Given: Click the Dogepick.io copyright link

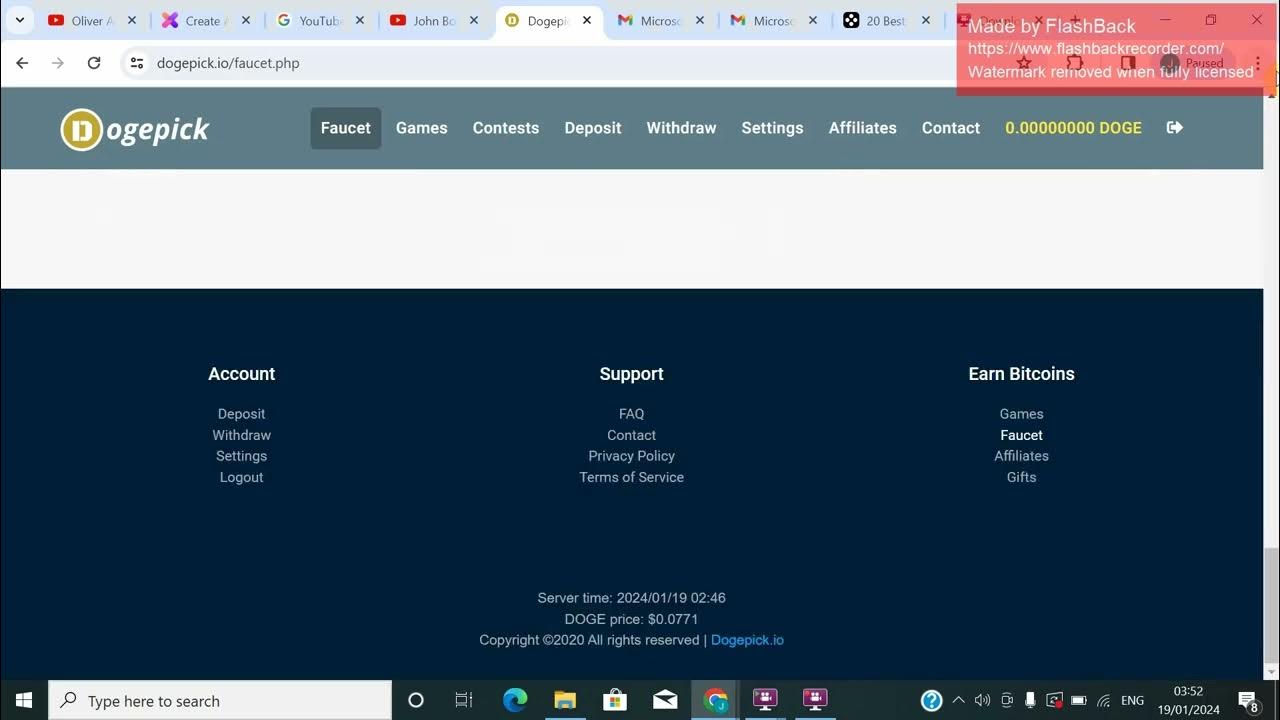Looking at the screenshot, I should click(x=747, y=640).
